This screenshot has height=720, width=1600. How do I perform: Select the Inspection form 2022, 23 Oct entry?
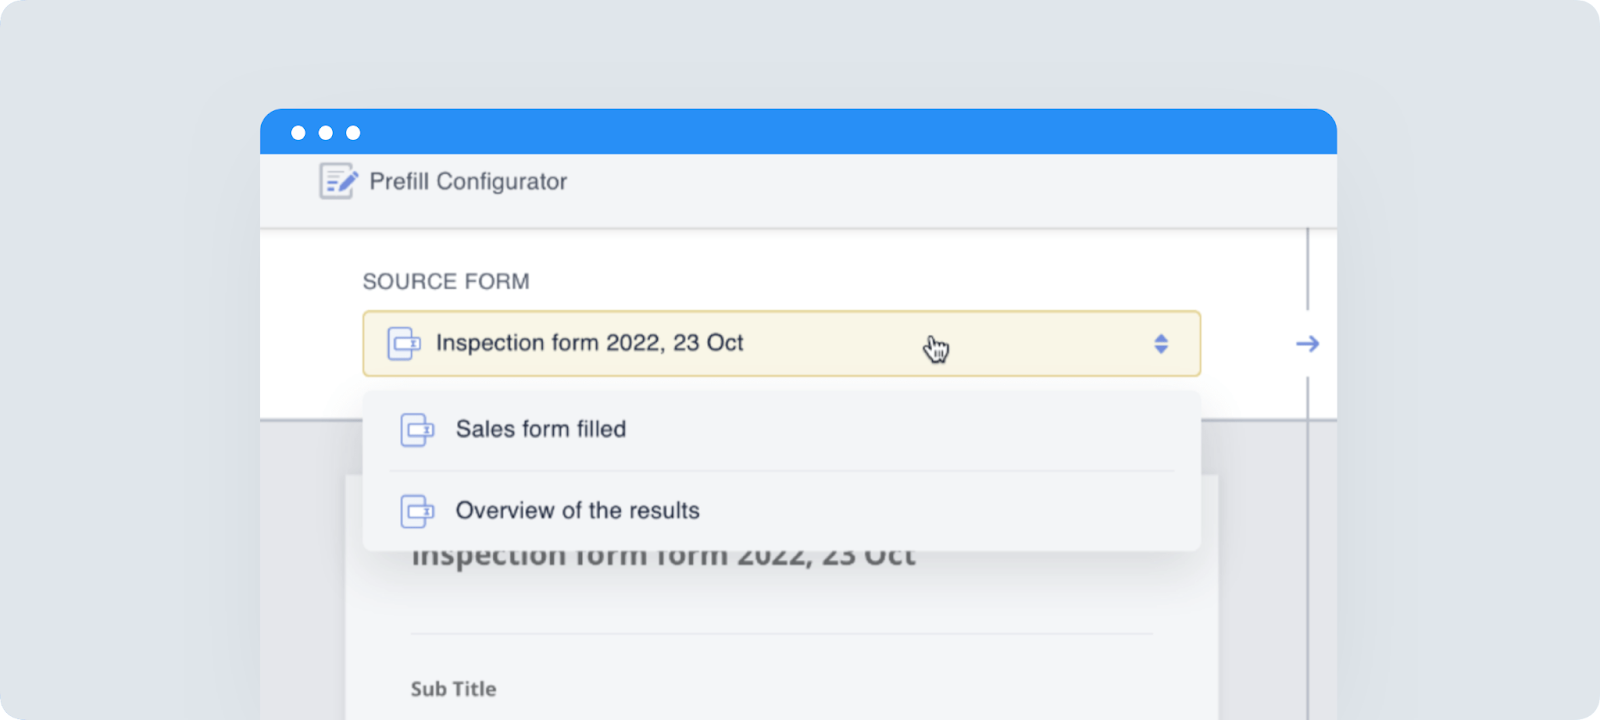[x=589, y=343]
